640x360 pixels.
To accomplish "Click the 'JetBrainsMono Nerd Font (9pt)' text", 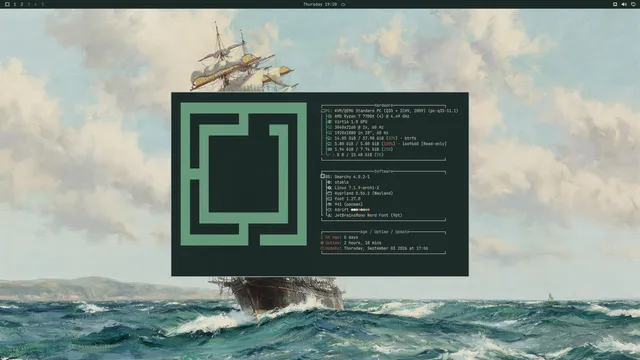I will pos(369,215).
